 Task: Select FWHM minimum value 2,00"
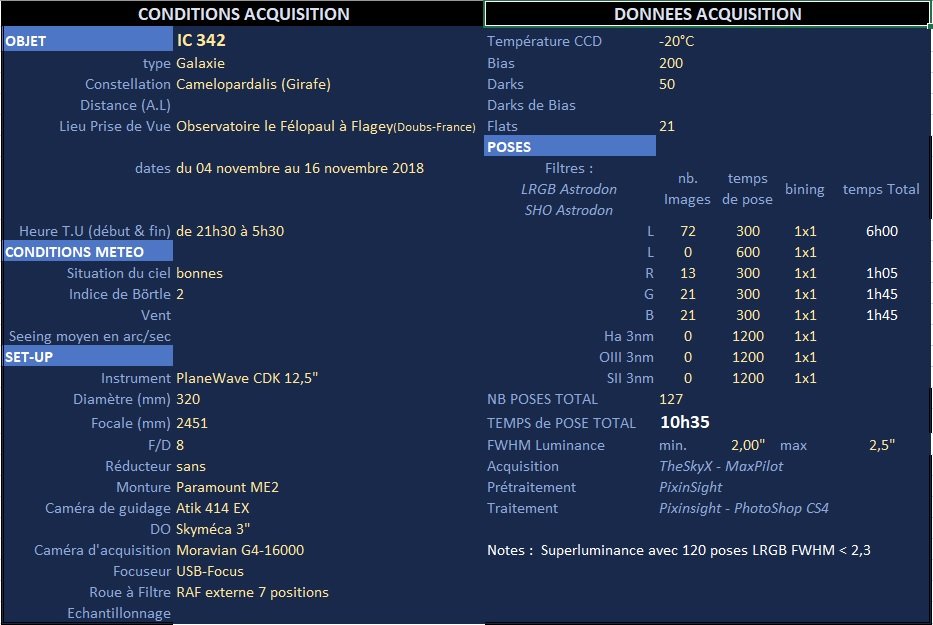click(x=748, y=445)
